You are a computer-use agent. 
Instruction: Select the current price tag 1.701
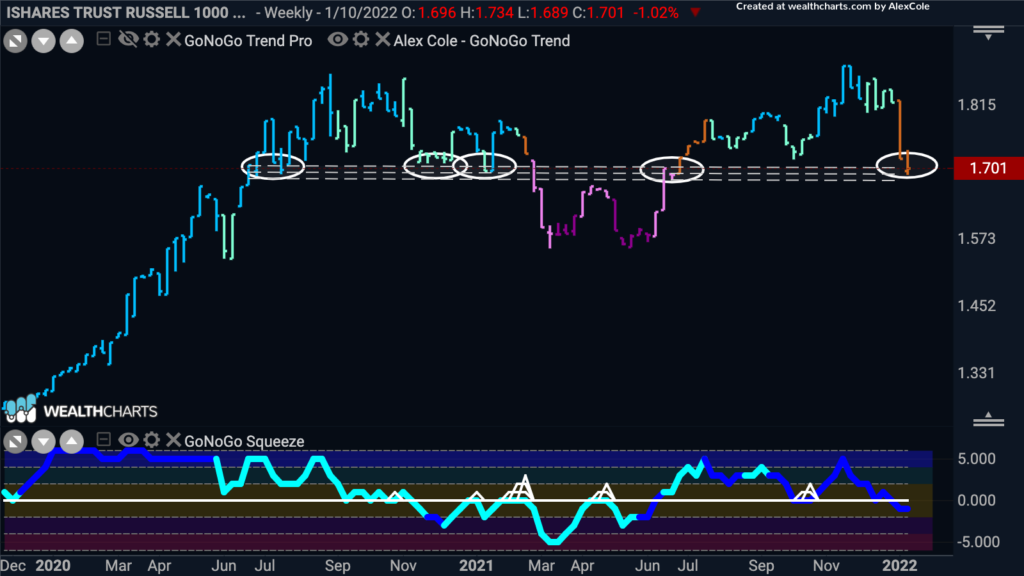pos(988,168)
